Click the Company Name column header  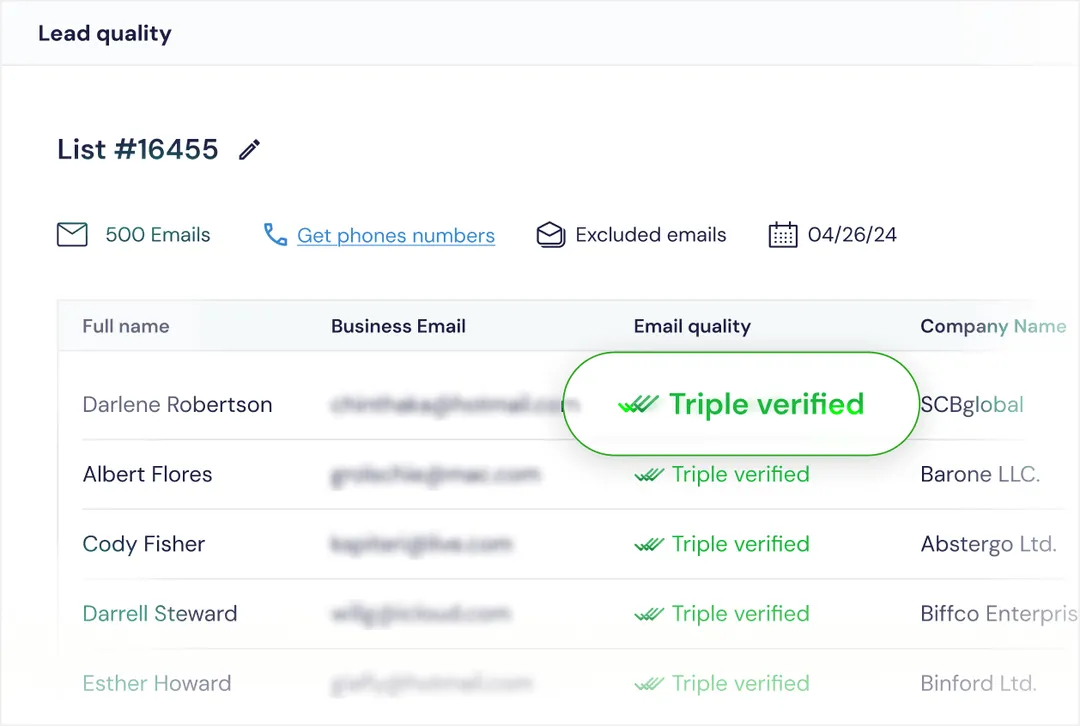pyautogui.click(x=993, y=326)
